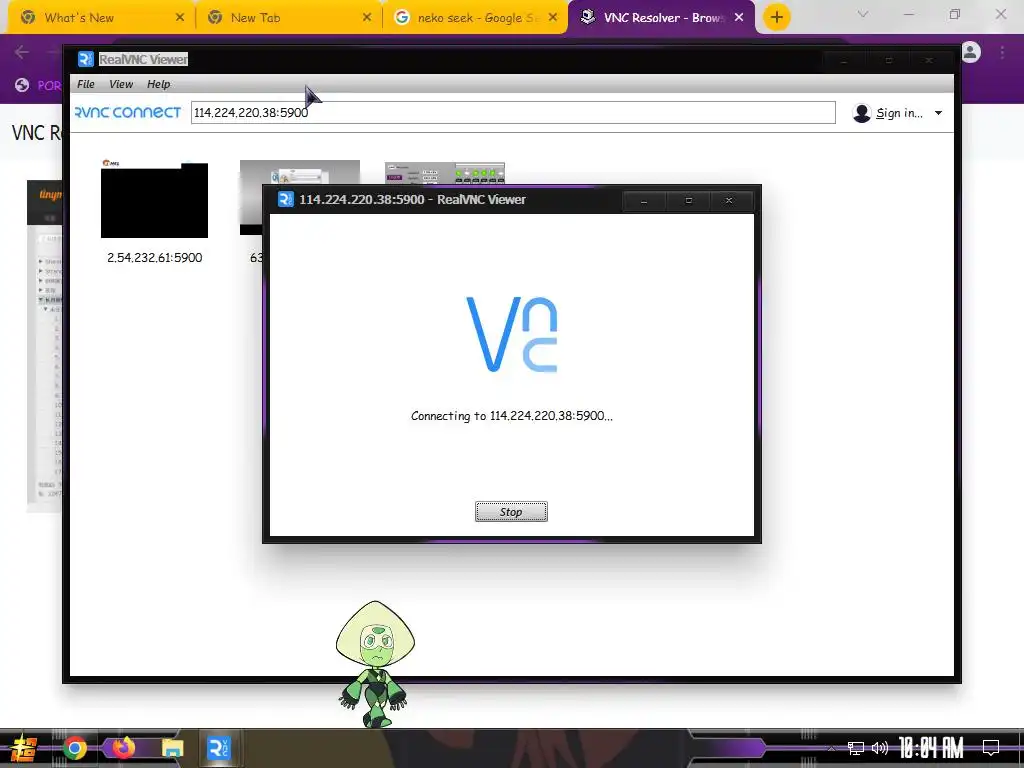Screen dimensions: 1024x768
Task: Open the notification center icon
Action: coord(991,748)
